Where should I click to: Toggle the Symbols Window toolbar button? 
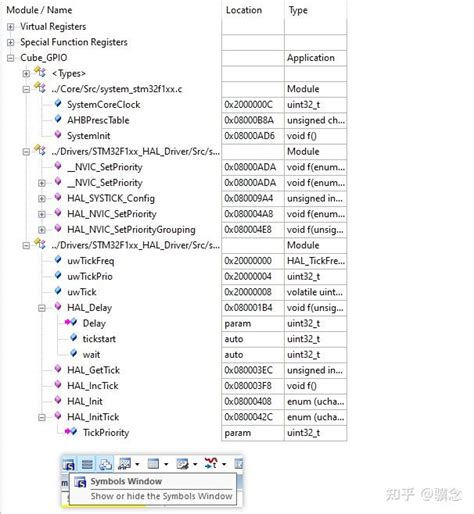[69, 464]
